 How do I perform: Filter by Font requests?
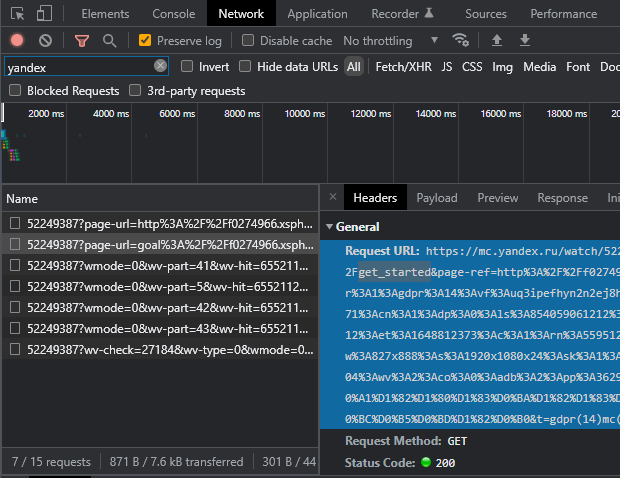click(578, 66)
